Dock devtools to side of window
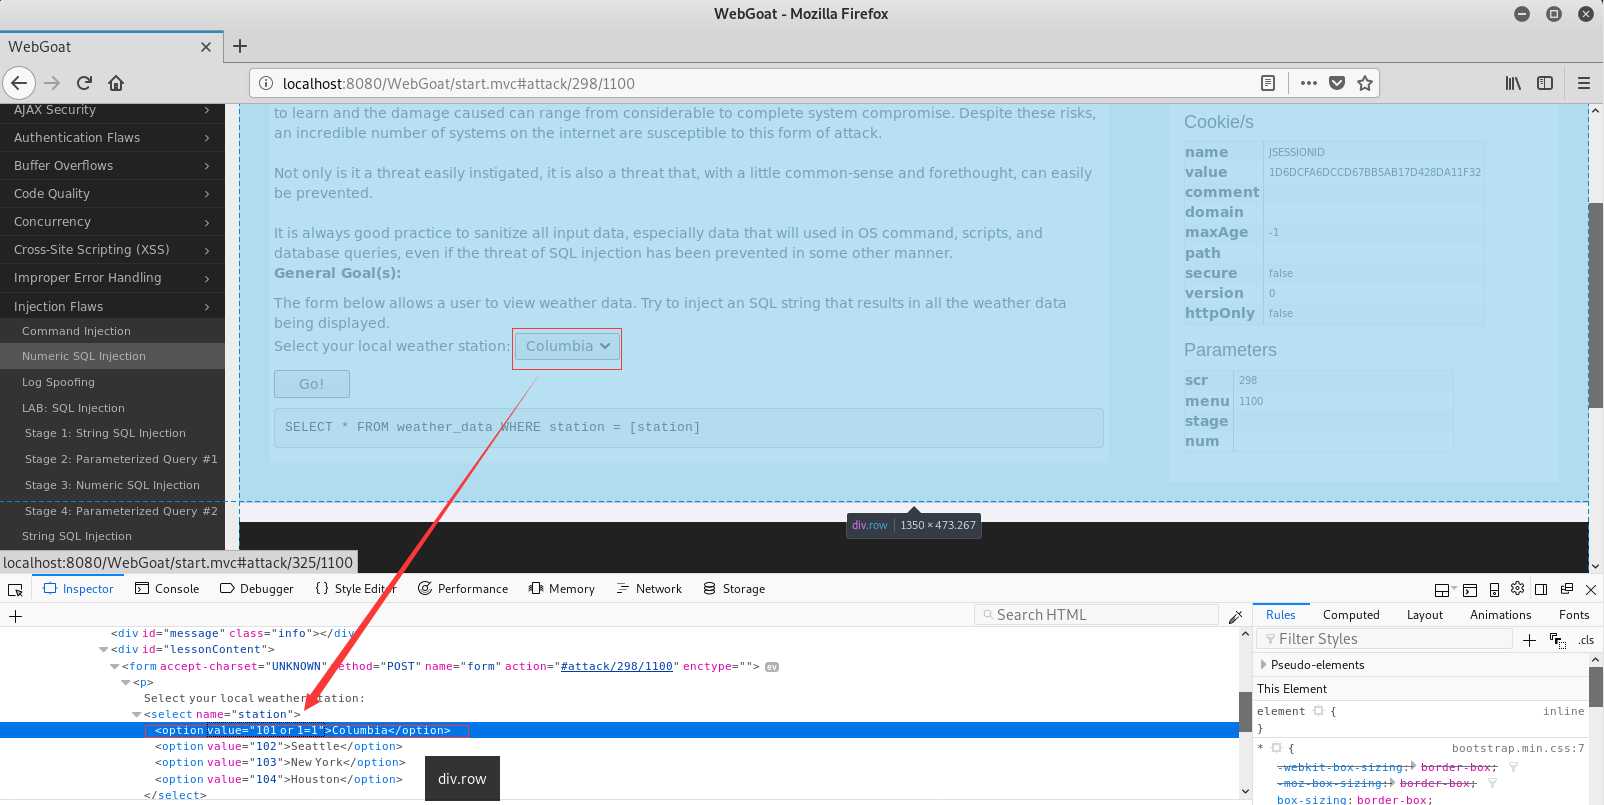1604x805 pixels. (x=1541, y=589)
